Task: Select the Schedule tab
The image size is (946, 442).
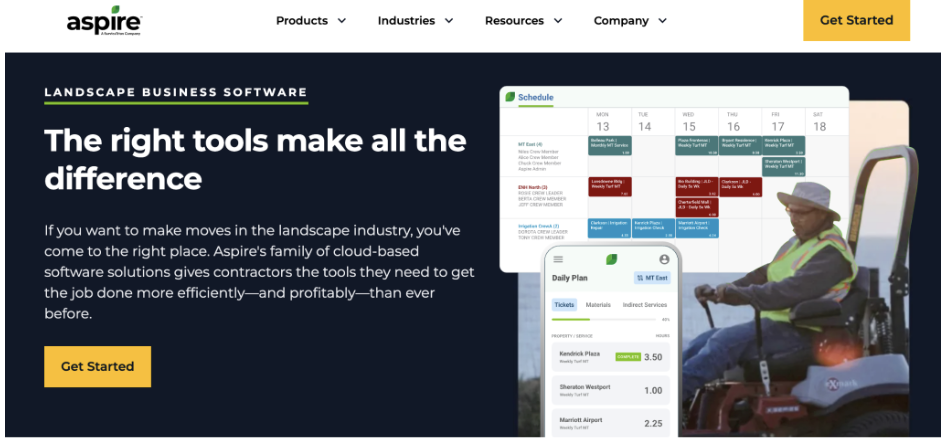Action: point(536,97)
